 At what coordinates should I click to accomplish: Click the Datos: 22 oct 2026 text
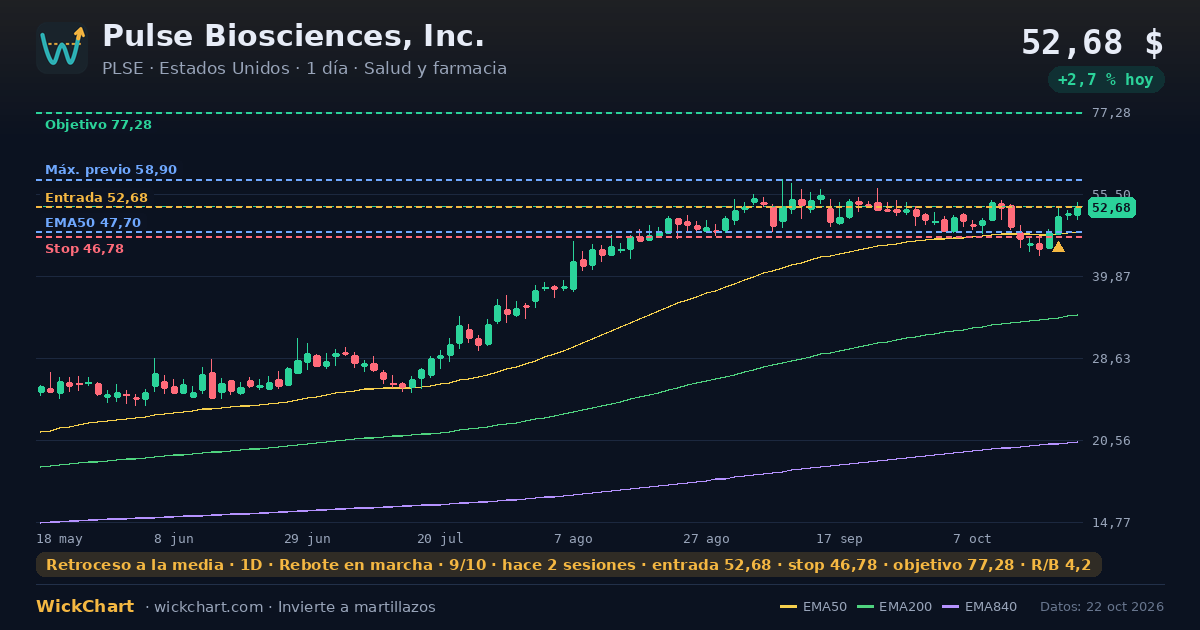1102,607
